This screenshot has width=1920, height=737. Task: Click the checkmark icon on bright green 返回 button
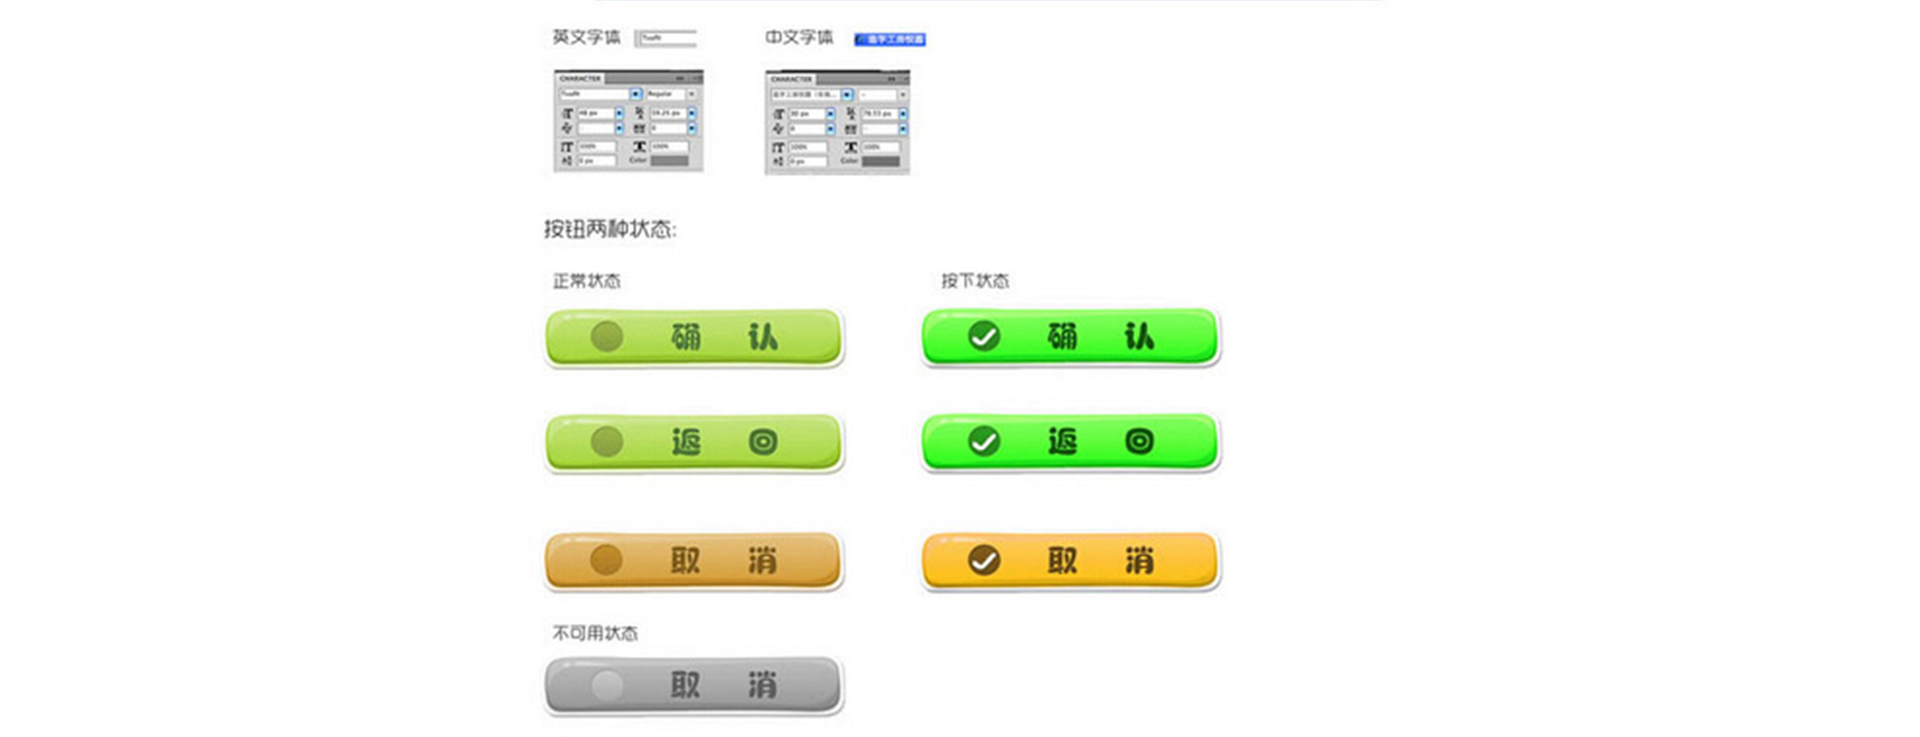click(984, 441)
